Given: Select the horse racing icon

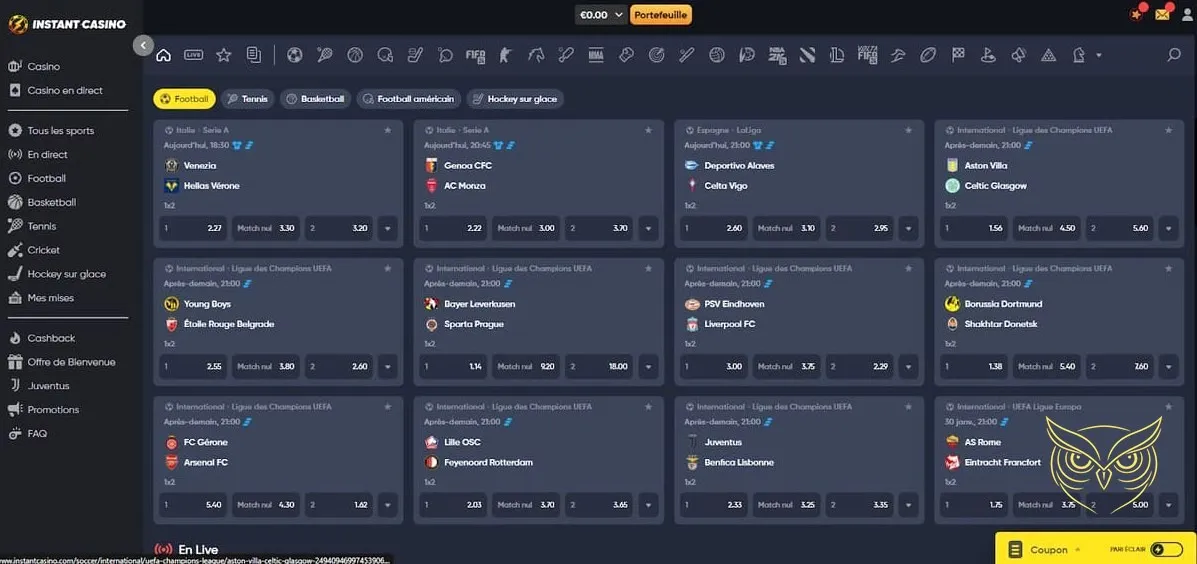Looking at the screenshot, I should pyautogui.click(x=536, y=55).
